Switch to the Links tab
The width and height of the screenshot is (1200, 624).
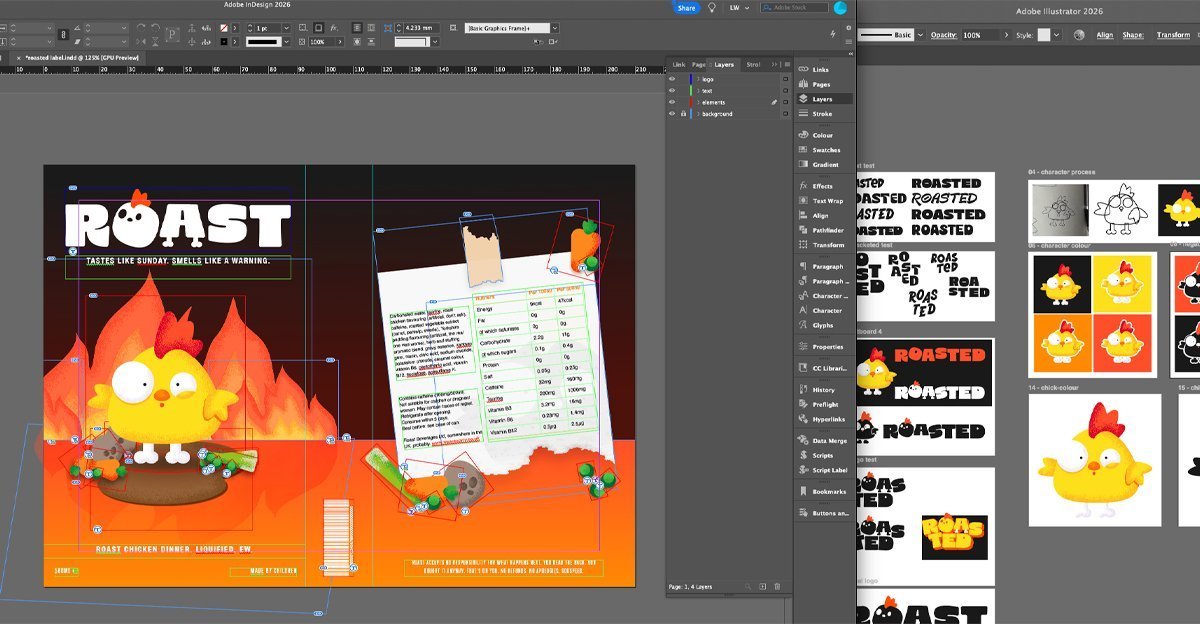[x=679, y=64]
